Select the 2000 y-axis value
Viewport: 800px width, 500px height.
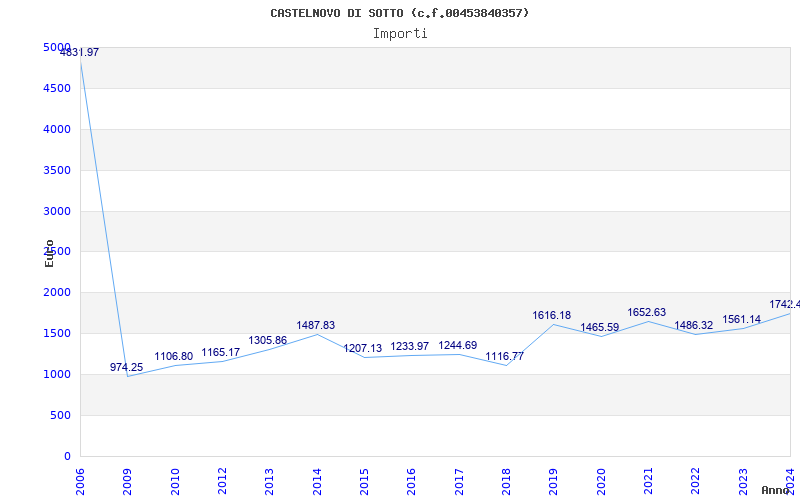click(57, 292)
